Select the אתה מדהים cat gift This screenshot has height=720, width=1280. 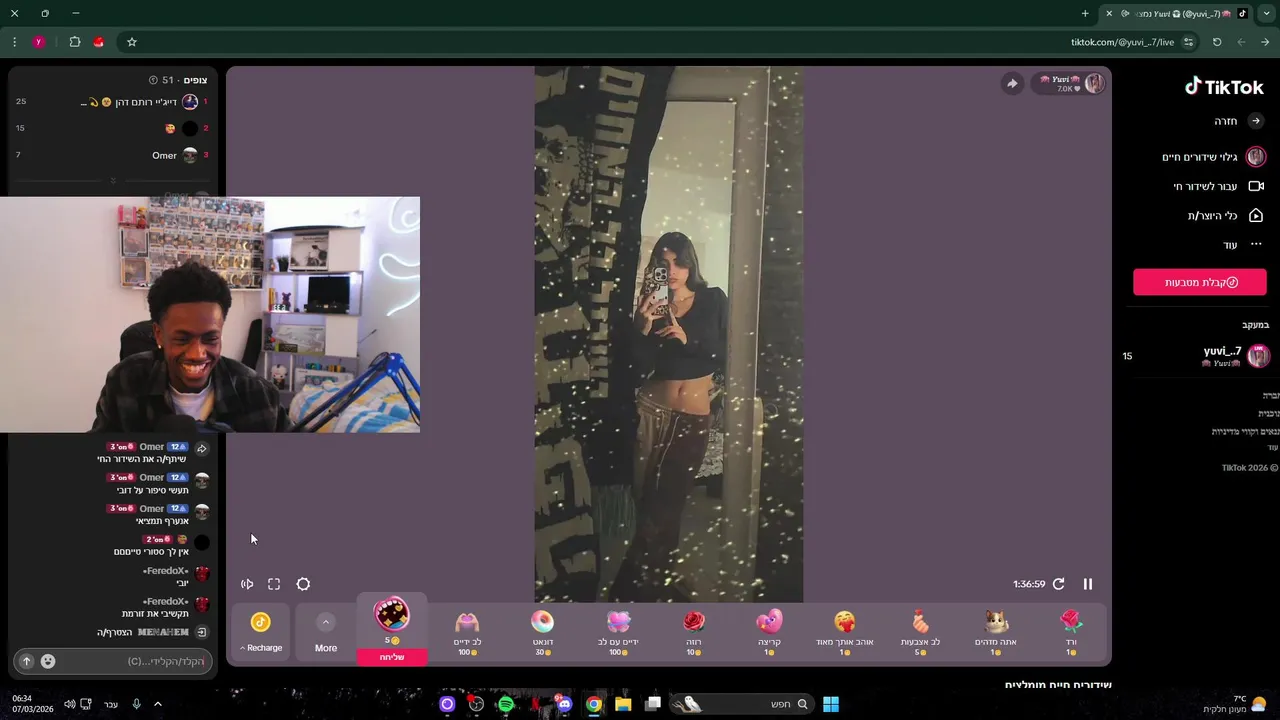point(995,633)
